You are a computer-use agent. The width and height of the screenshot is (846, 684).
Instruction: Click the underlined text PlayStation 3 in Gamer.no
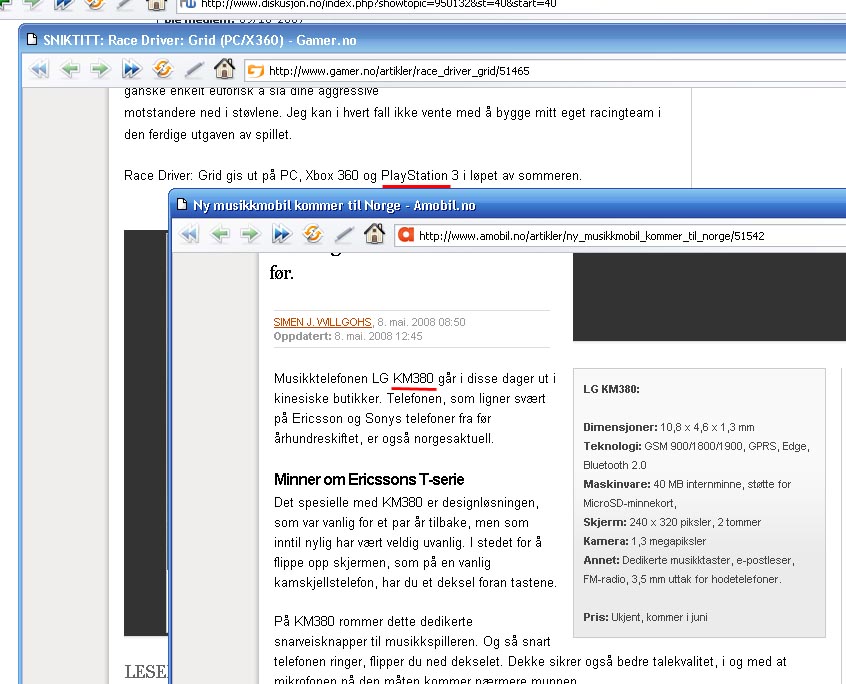420,176
